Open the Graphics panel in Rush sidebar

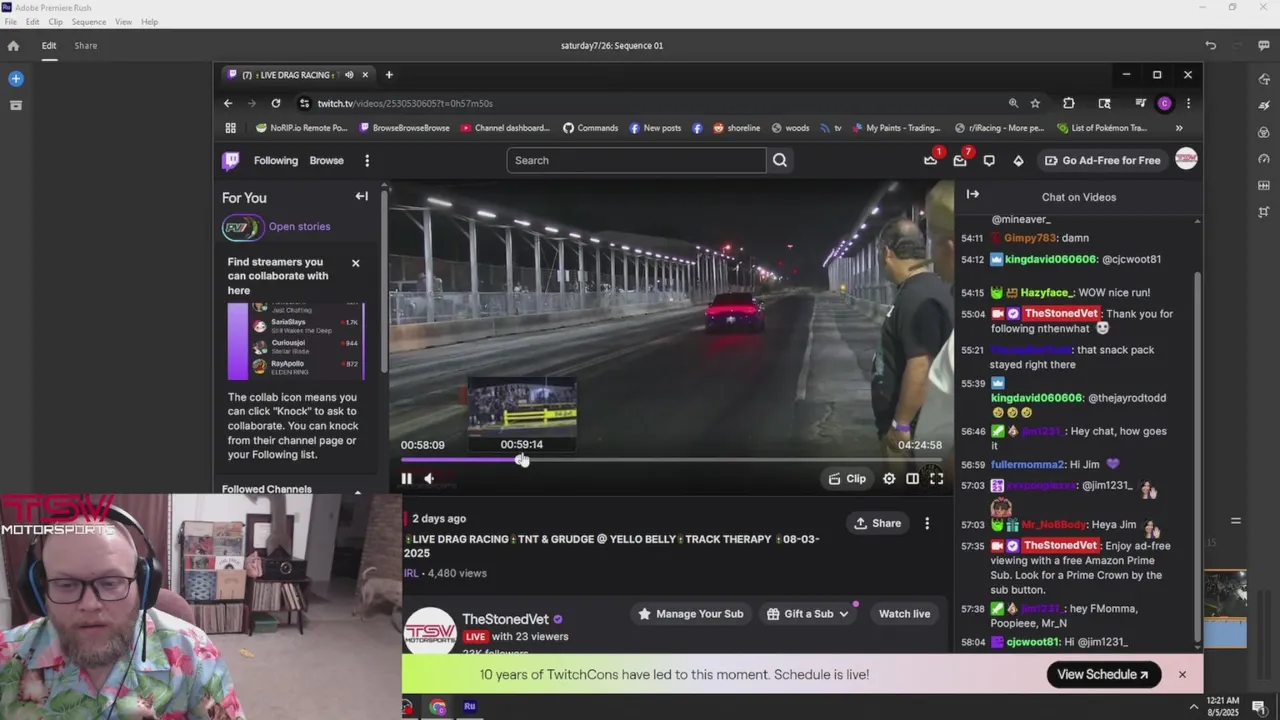point(1264,79)
